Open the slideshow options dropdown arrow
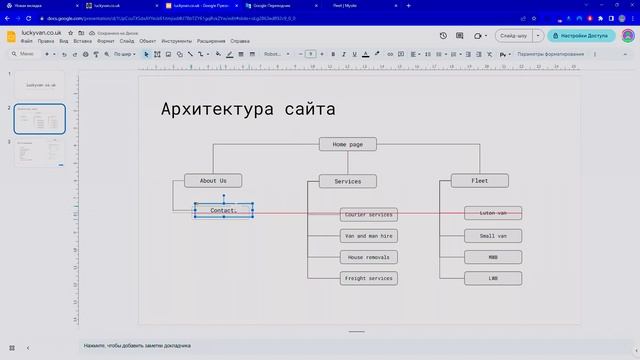The height and width of the screenshot is (360, 640). (538, 36)
